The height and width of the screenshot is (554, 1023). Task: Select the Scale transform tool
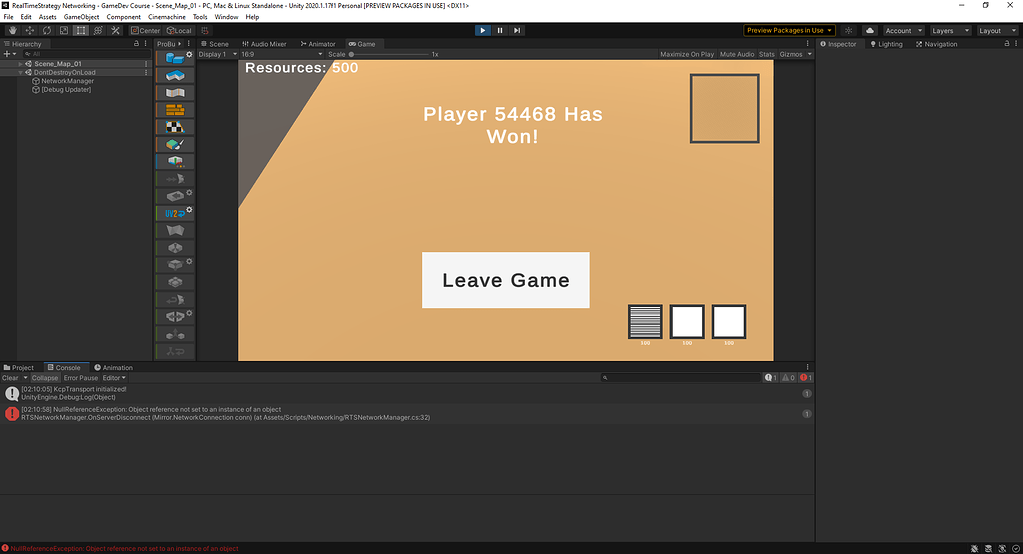[63, 31]
